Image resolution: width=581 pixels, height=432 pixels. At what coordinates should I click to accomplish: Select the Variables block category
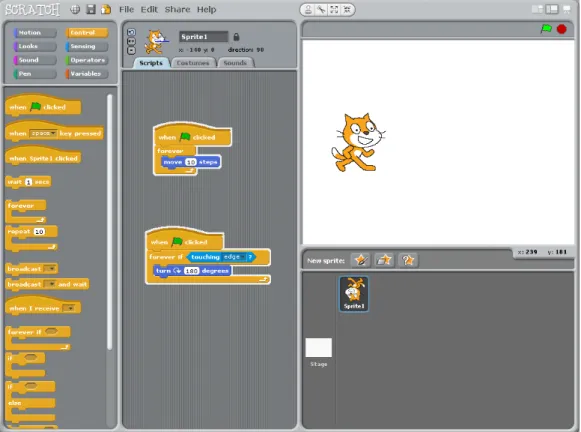tap(87, 74)
